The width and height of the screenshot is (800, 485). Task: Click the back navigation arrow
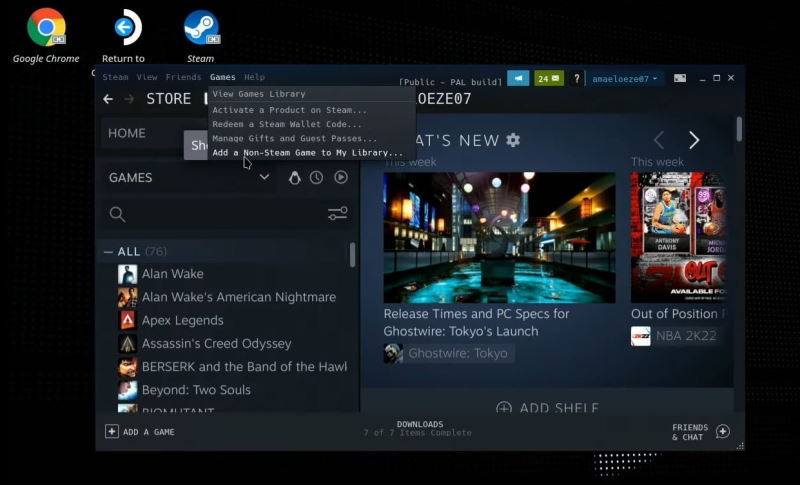tap(108, 99)
